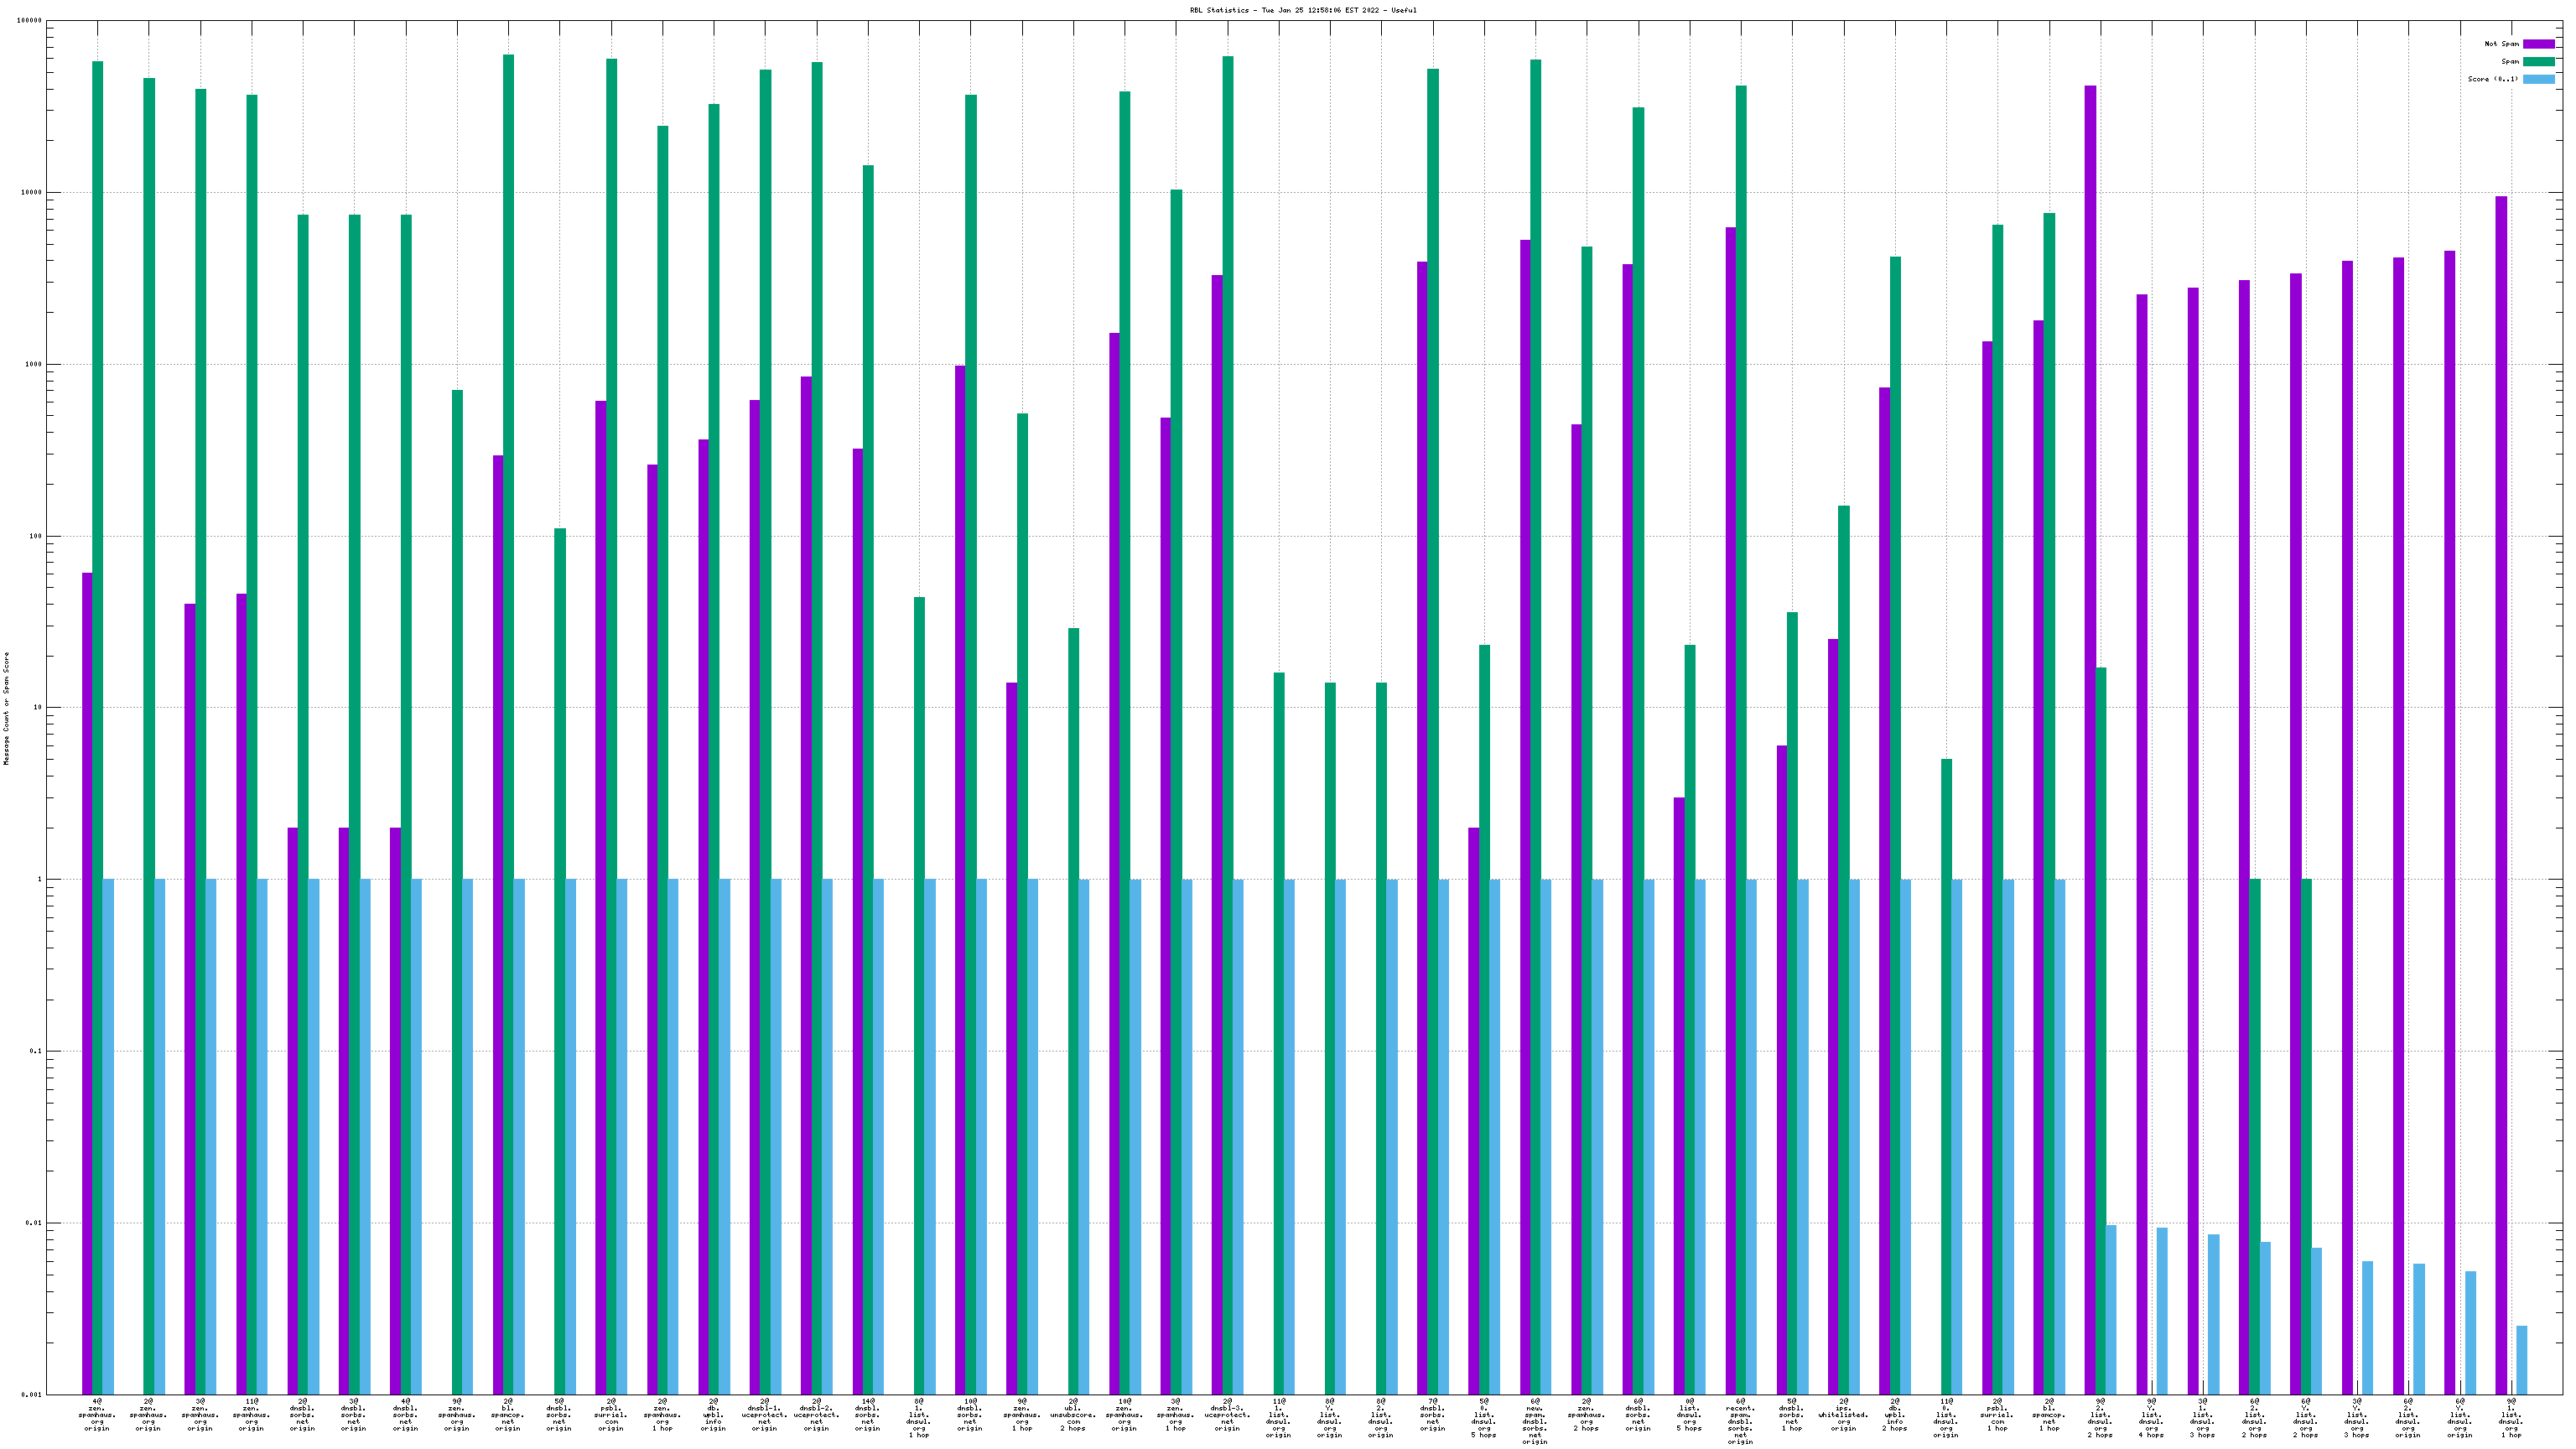Click the RBL Statistics chart title
Image resolution: width=2576 pixels, height=1449 pixels.
[1302, 10]
